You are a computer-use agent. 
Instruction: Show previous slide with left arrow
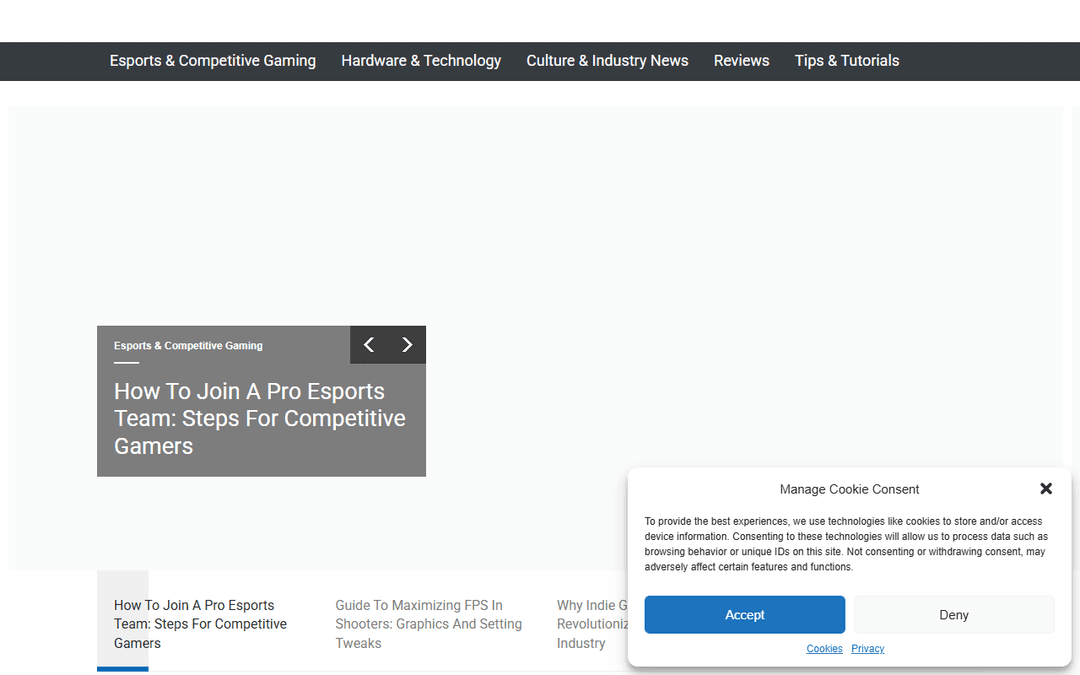[369, 344]
